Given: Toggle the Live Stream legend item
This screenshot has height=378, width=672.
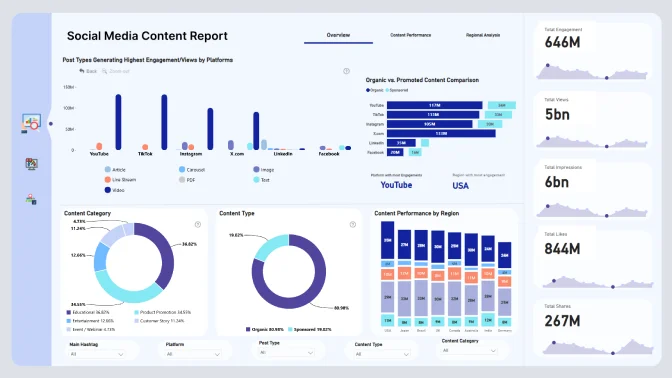Looking at the screenshot, I should (120, 180).
